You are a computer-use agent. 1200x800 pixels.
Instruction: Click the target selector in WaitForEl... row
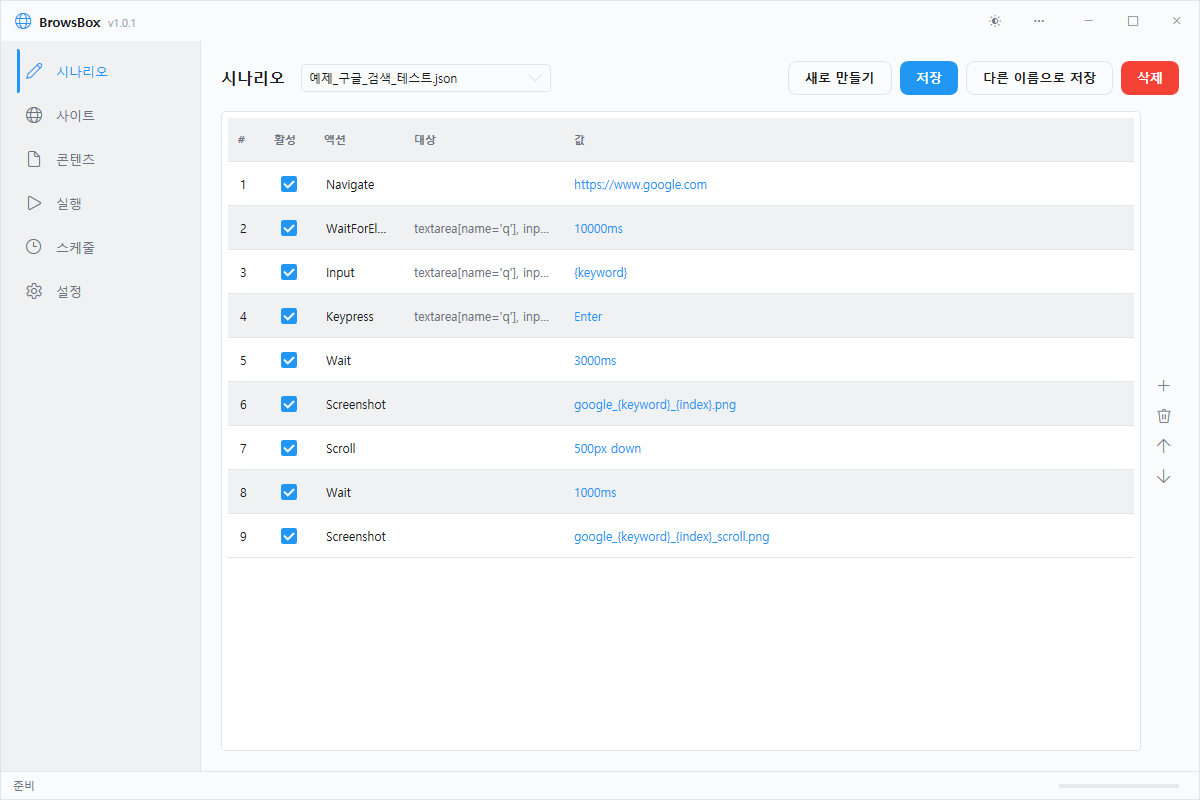(482, 228)
